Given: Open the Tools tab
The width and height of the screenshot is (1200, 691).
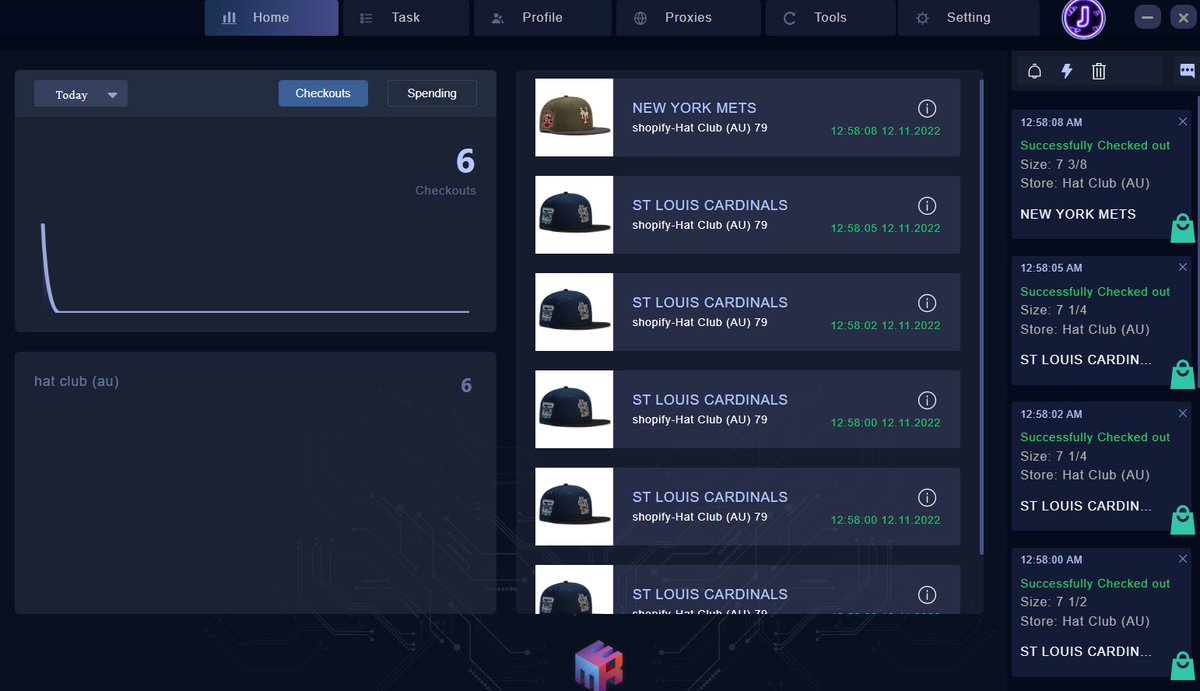Looking at the screenshot, I should tap(830, 18).
